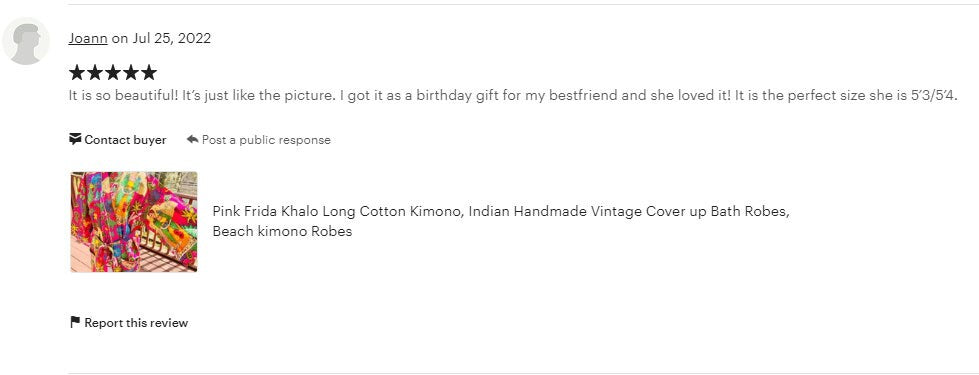Click the first rating star
Screen dimensions: 979x375
(77, 72)
